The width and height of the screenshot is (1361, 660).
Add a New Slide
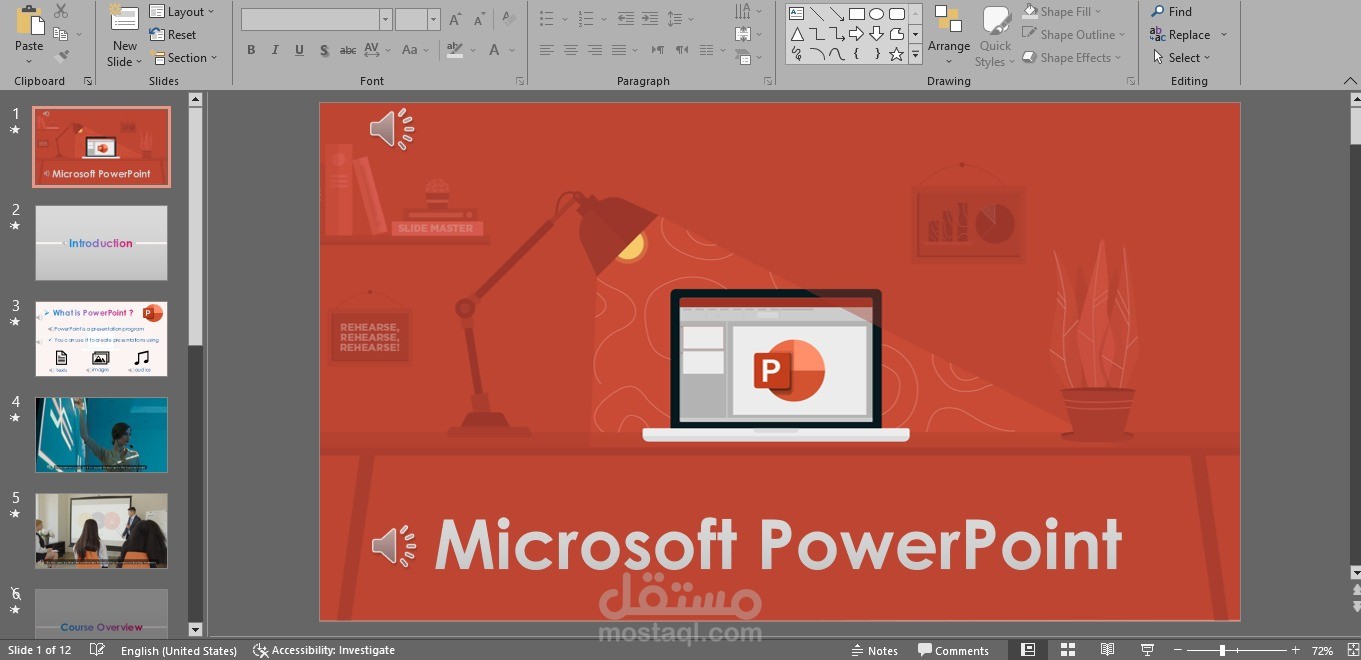[124, 35]
